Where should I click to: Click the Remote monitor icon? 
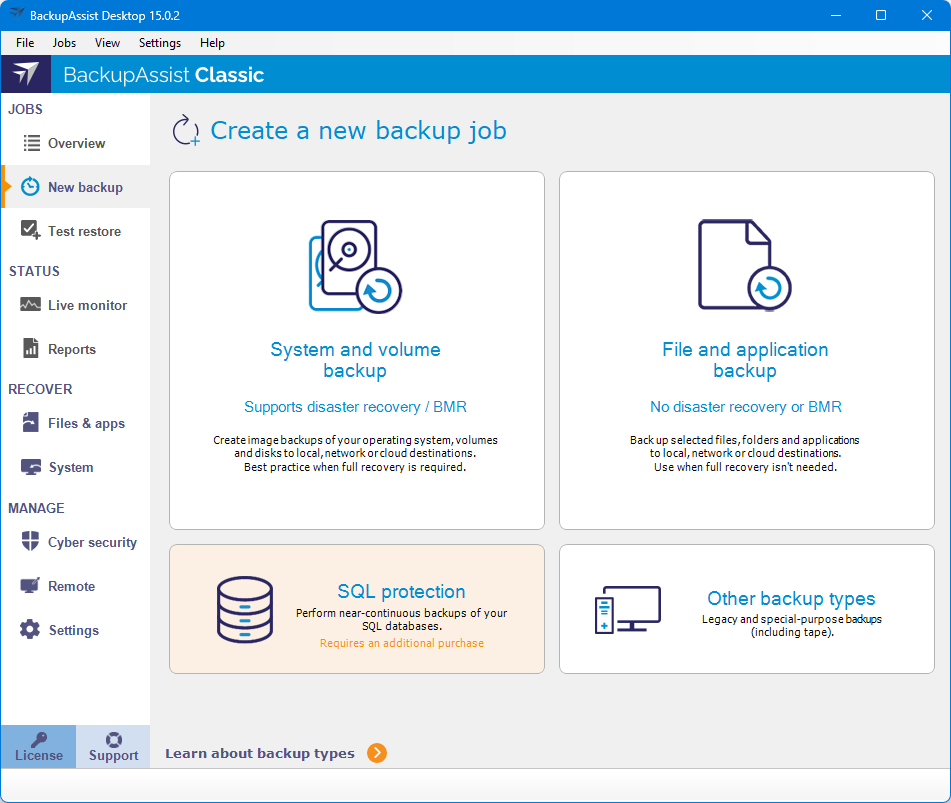pyautogui.click(x=31, y=586)
